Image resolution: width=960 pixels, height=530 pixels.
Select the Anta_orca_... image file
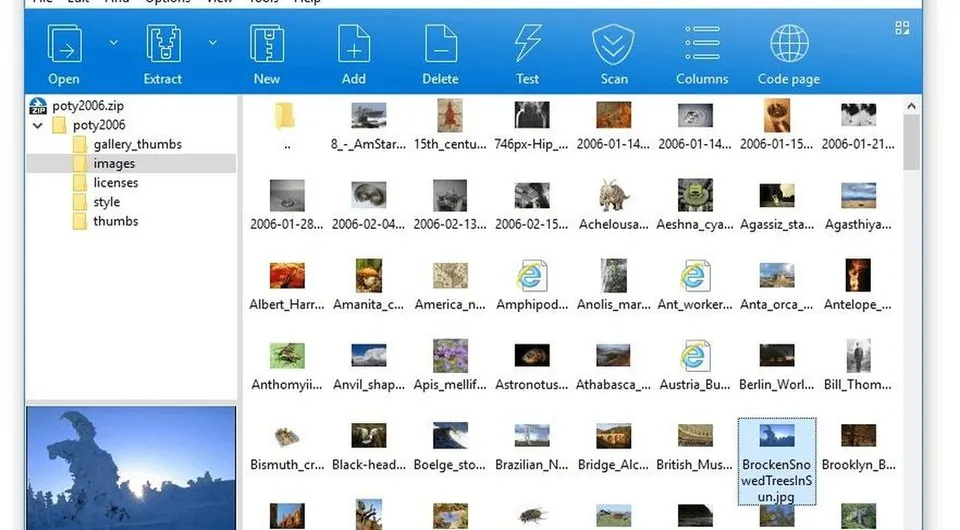[776, 286]
